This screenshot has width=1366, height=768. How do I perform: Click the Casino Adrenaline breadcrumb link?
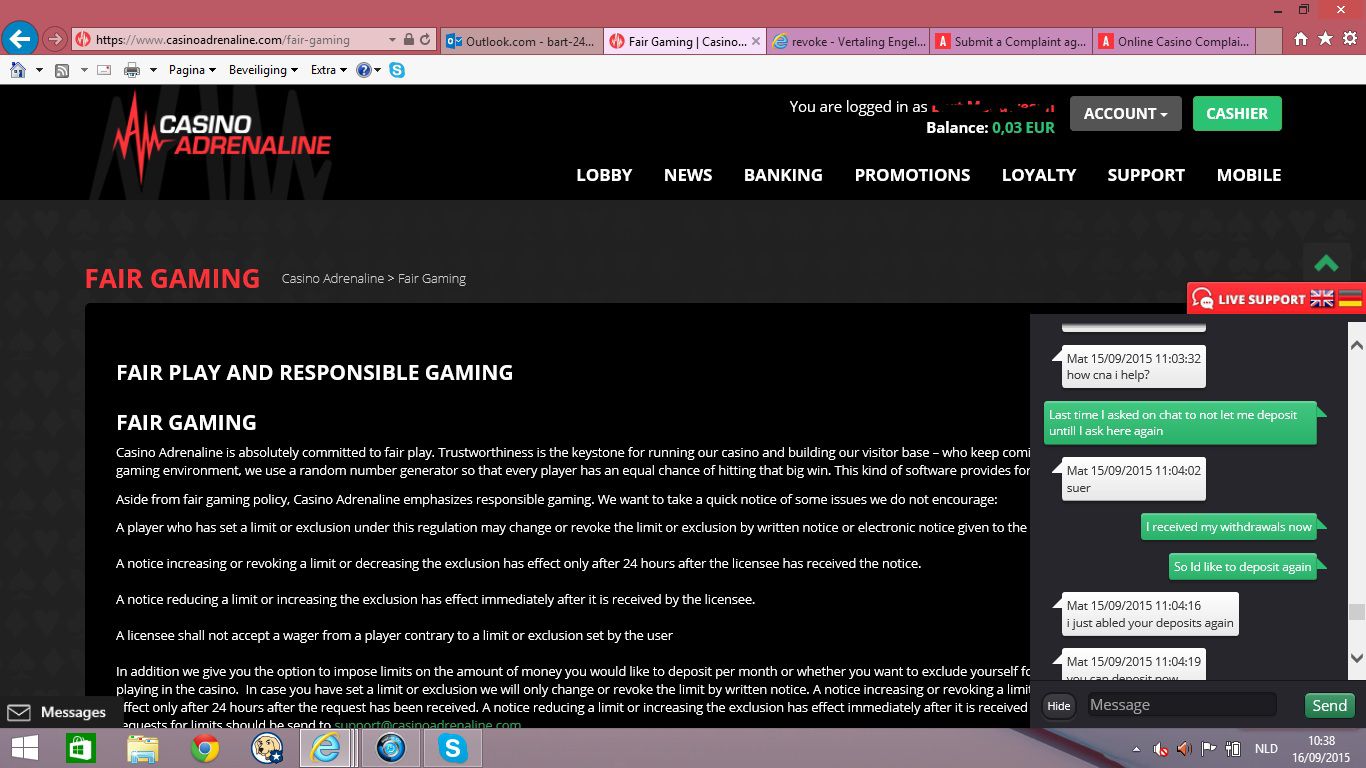pos(333,278)
